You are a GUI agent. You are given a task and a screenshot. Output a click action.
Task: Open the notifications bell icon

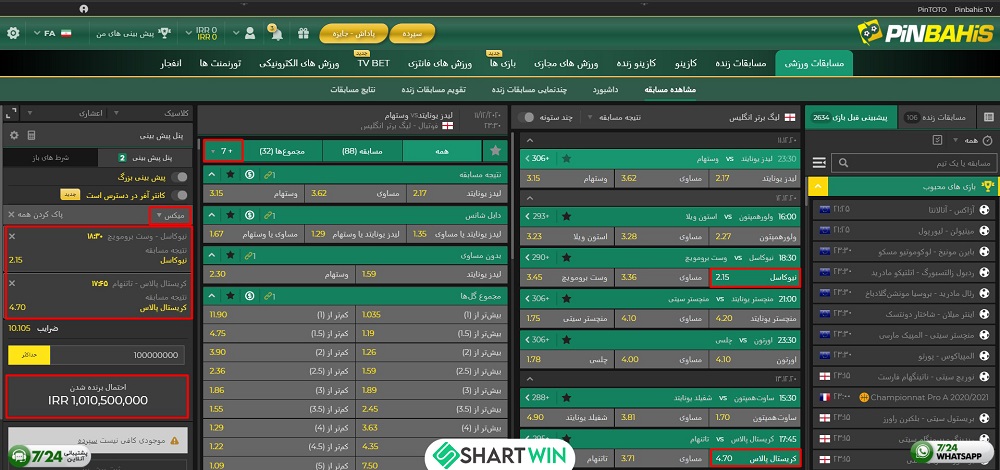click(x=276, y=33)
